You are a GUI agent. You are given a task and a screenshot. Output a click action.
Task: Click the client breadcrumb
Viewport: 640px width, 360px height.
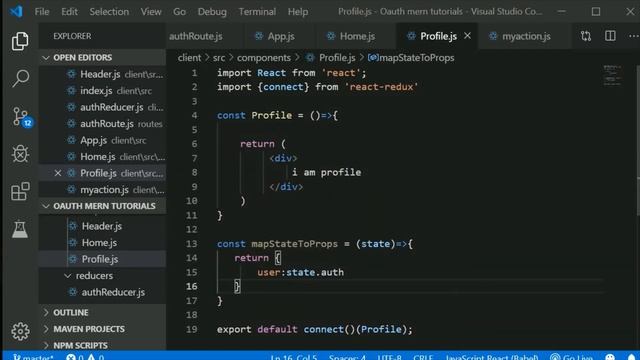189,58
